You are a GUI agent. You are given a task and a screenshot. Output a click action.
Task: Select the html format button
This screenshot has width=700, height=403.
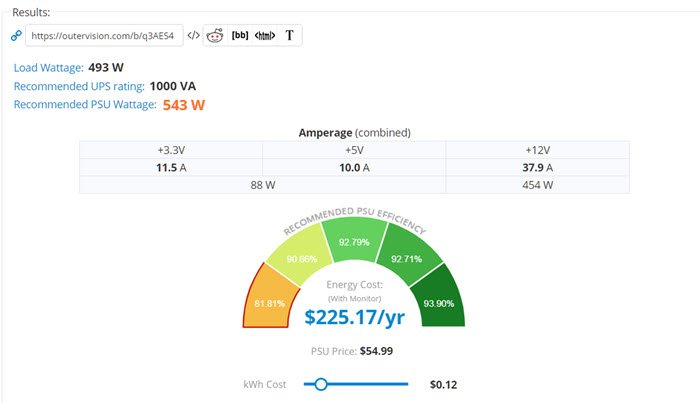point(265,36)
